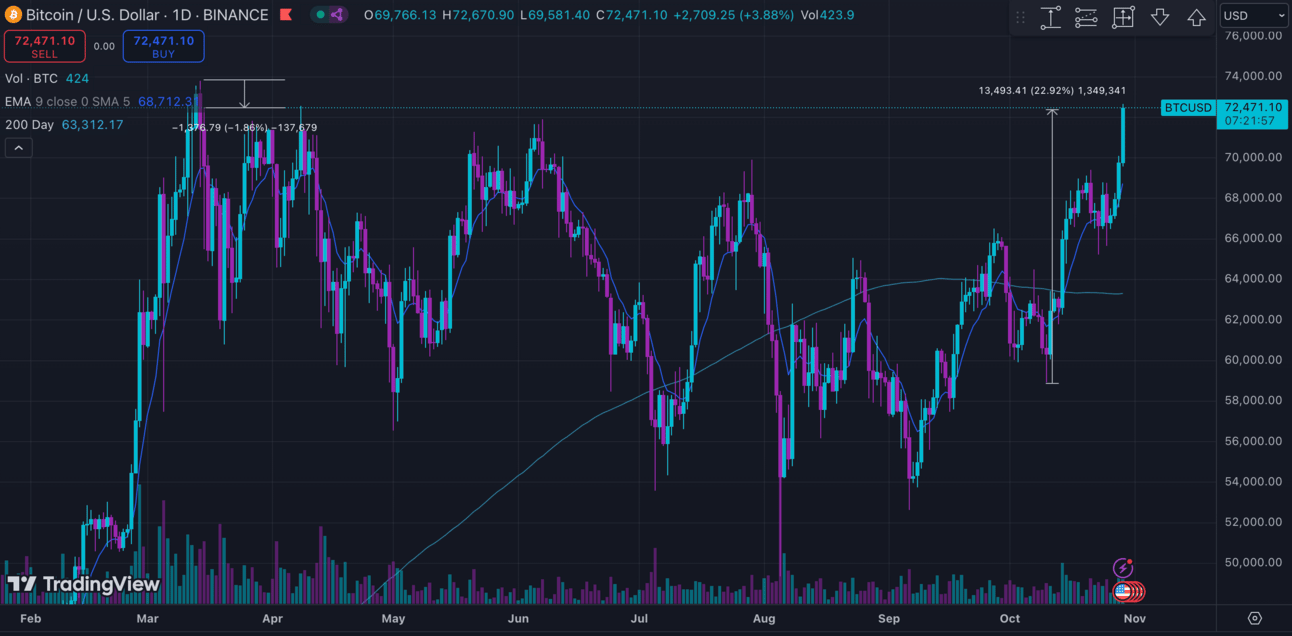Click the BTCUSD price label tag
This screenshot has height=636, width=1292.
(x=1188, y=107)
